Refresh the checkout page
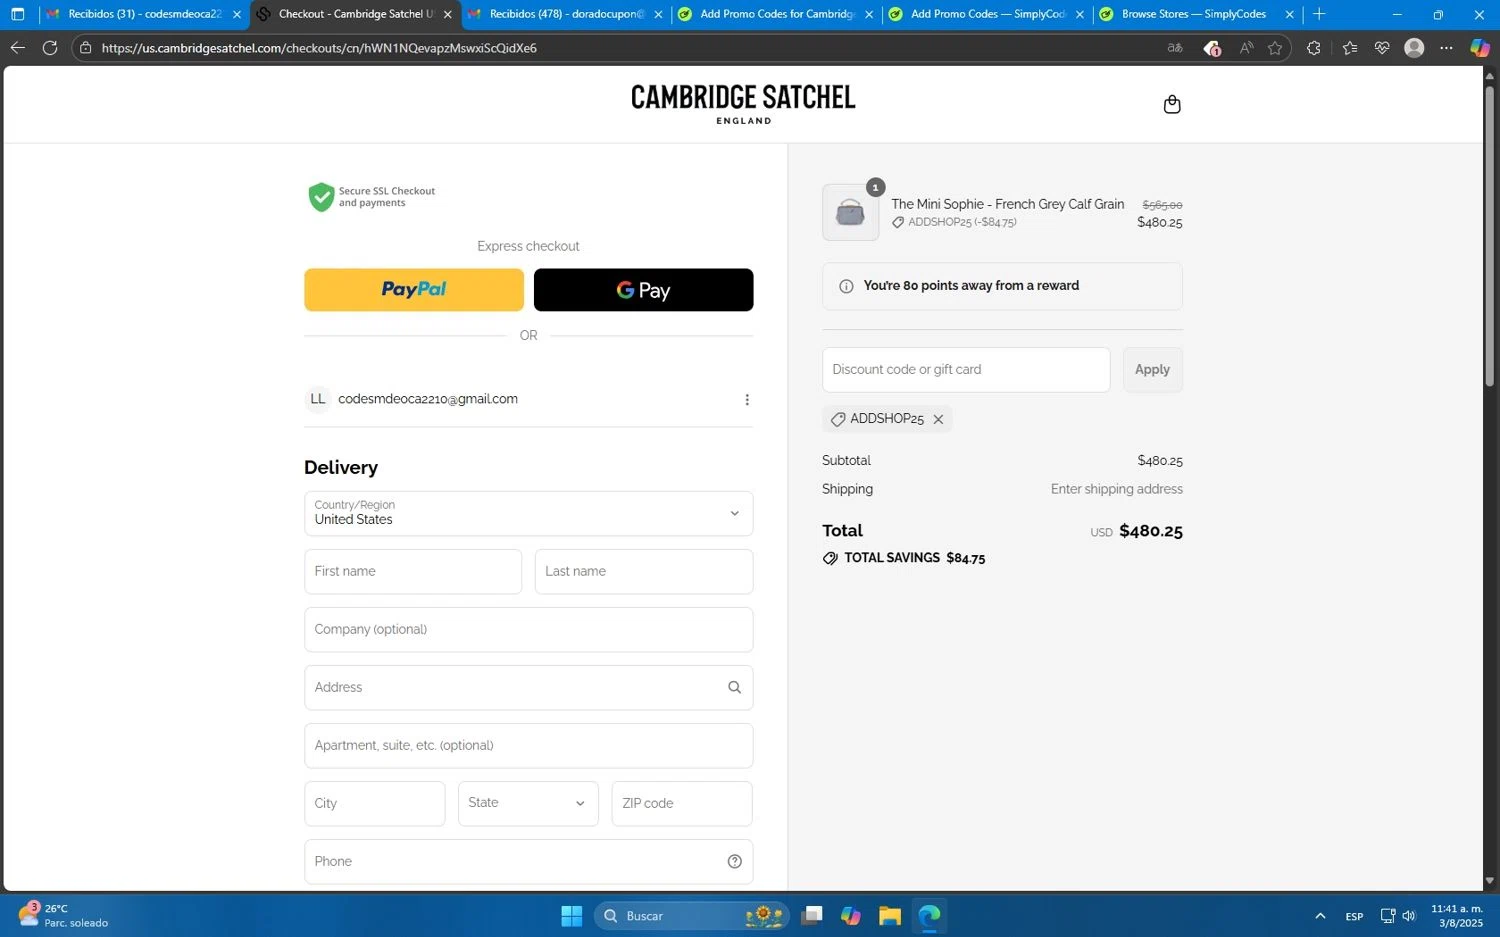1500x937 pixels. [50, 48]
